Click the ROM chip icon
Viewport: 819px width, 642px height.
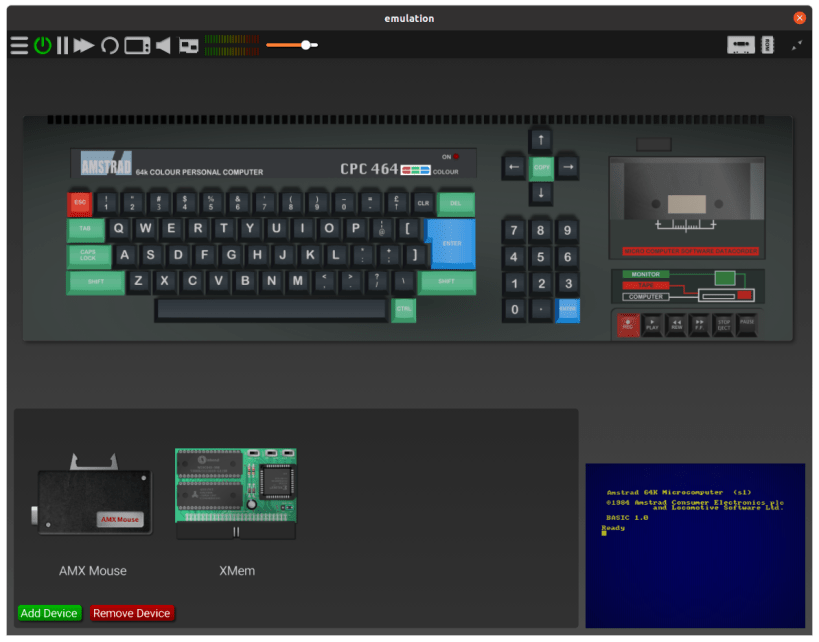[x=767, y=45]
